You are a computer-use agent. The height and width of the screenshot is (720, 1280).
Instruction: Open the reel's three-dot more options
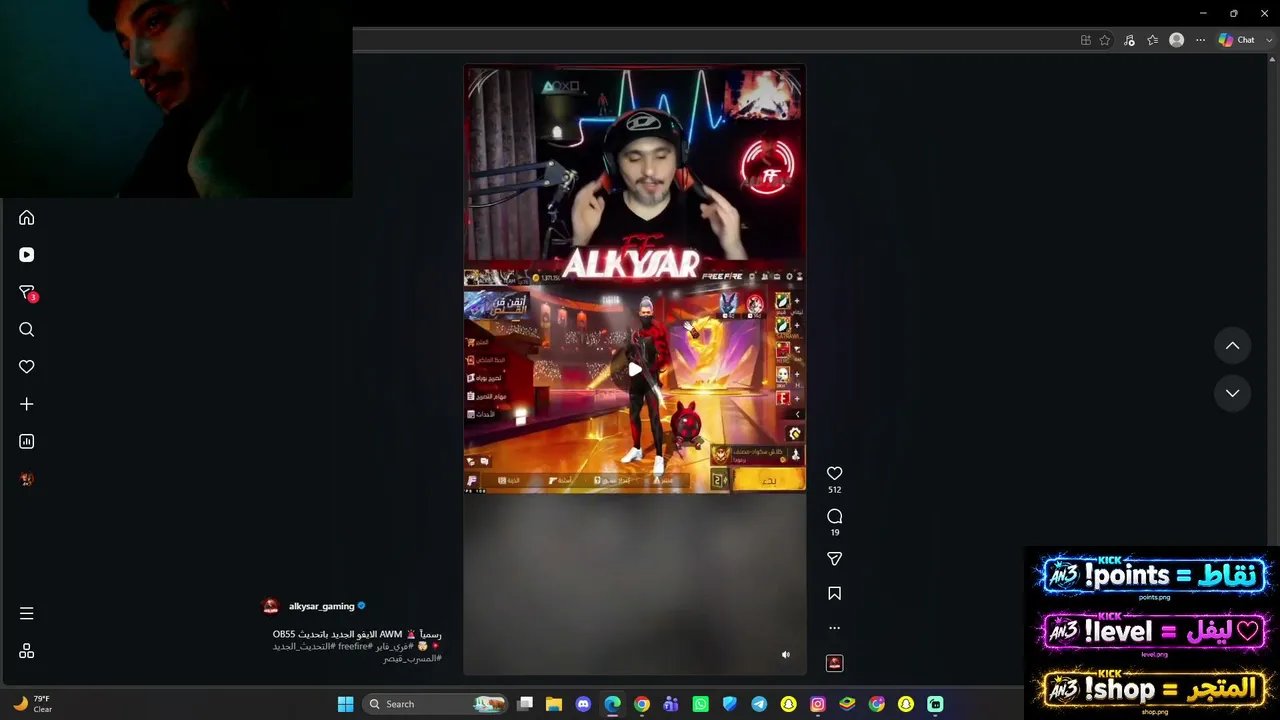tap(835, 628)
